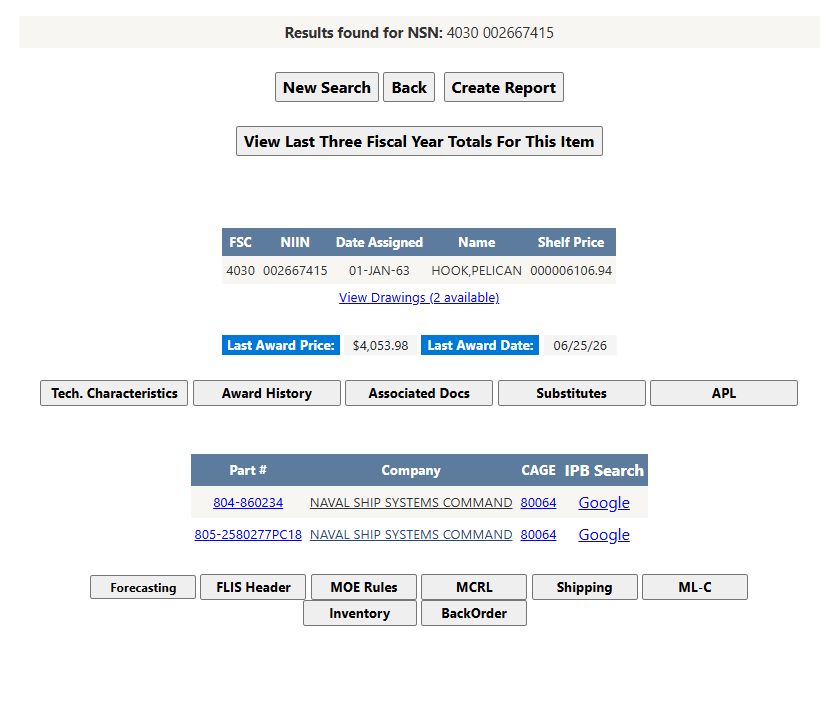View Last Three Fiscal Year Totals
The height and width of the screenshot is (725, 835).
coord(419,141)
